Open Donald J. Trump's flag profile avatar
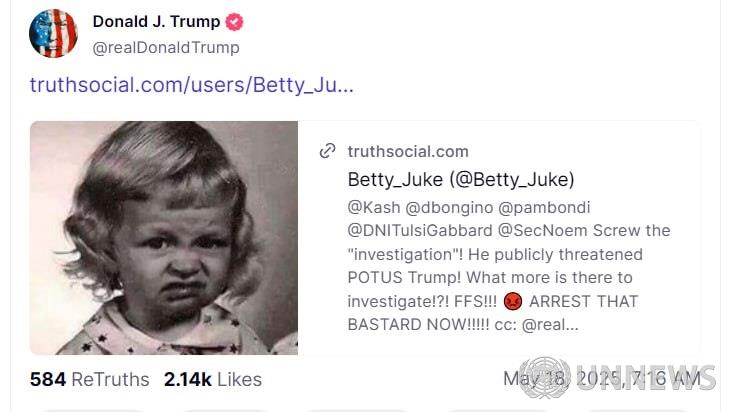Screen dimensions: 731x412 [x=53, y=33]
